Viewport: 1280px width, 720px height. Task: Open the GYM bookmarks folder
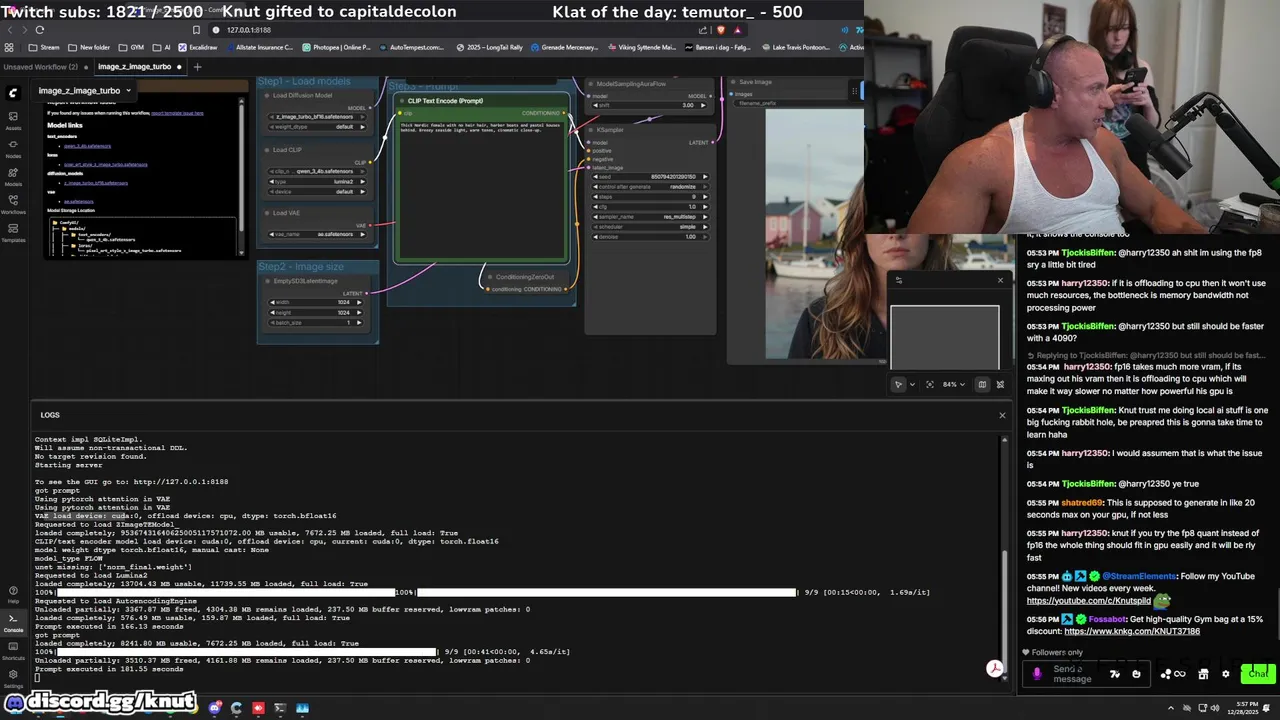coord(131,47)
